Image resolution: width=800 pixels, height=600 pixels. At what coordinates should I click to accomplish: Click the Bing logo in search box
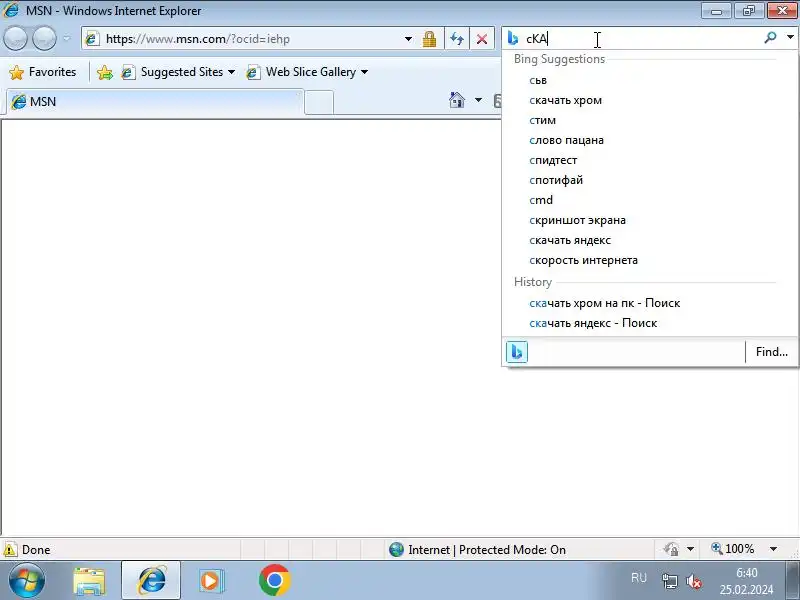point(513,38)
